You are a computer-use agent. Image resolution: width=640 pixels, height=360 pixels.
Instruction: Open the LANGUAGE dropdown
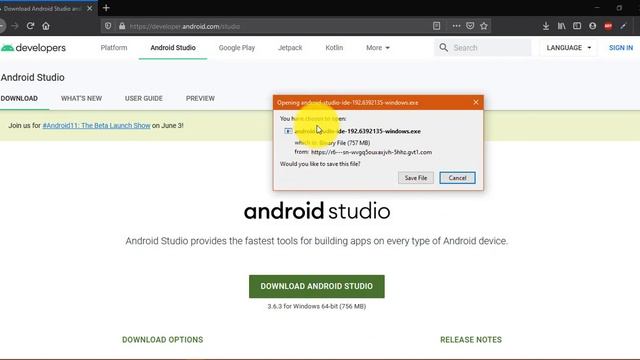click(x=569, y=48)
